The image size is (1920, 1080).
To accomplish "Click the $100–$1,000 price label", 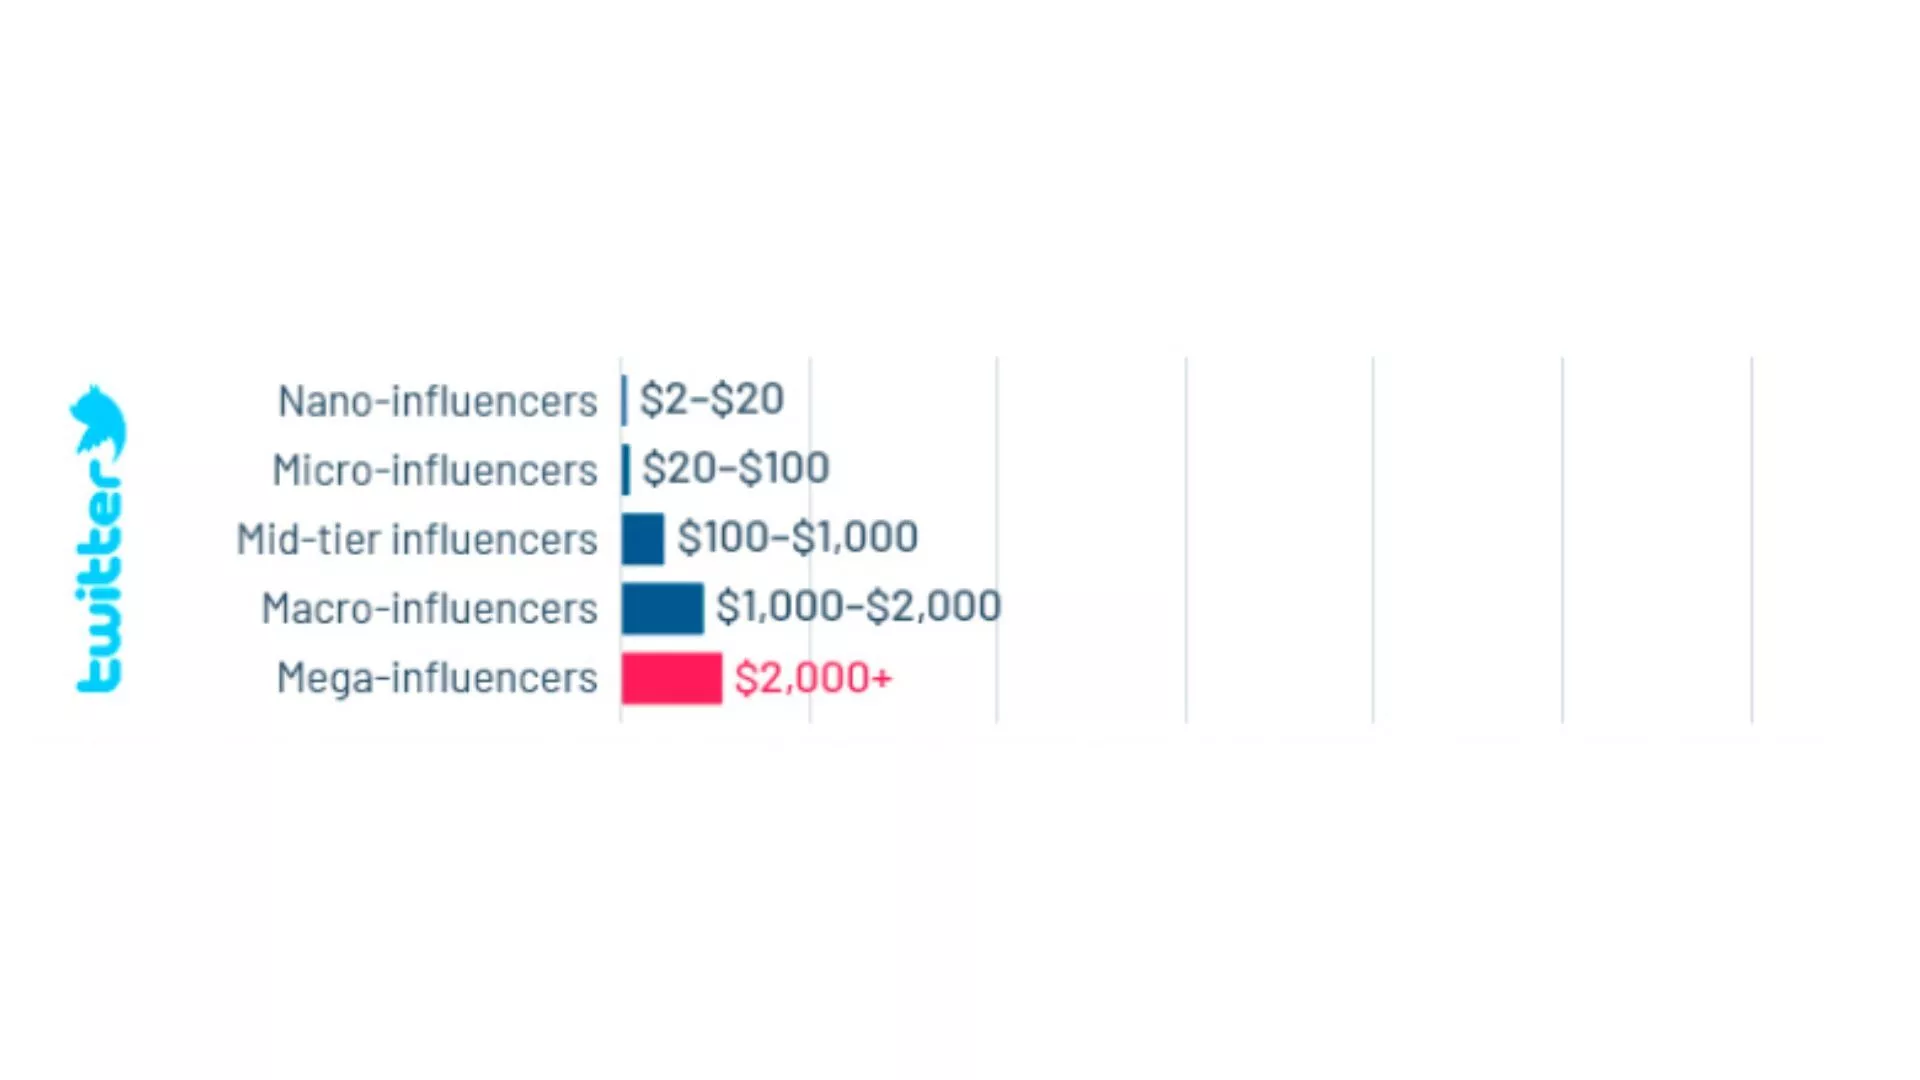I will [797, 537].
